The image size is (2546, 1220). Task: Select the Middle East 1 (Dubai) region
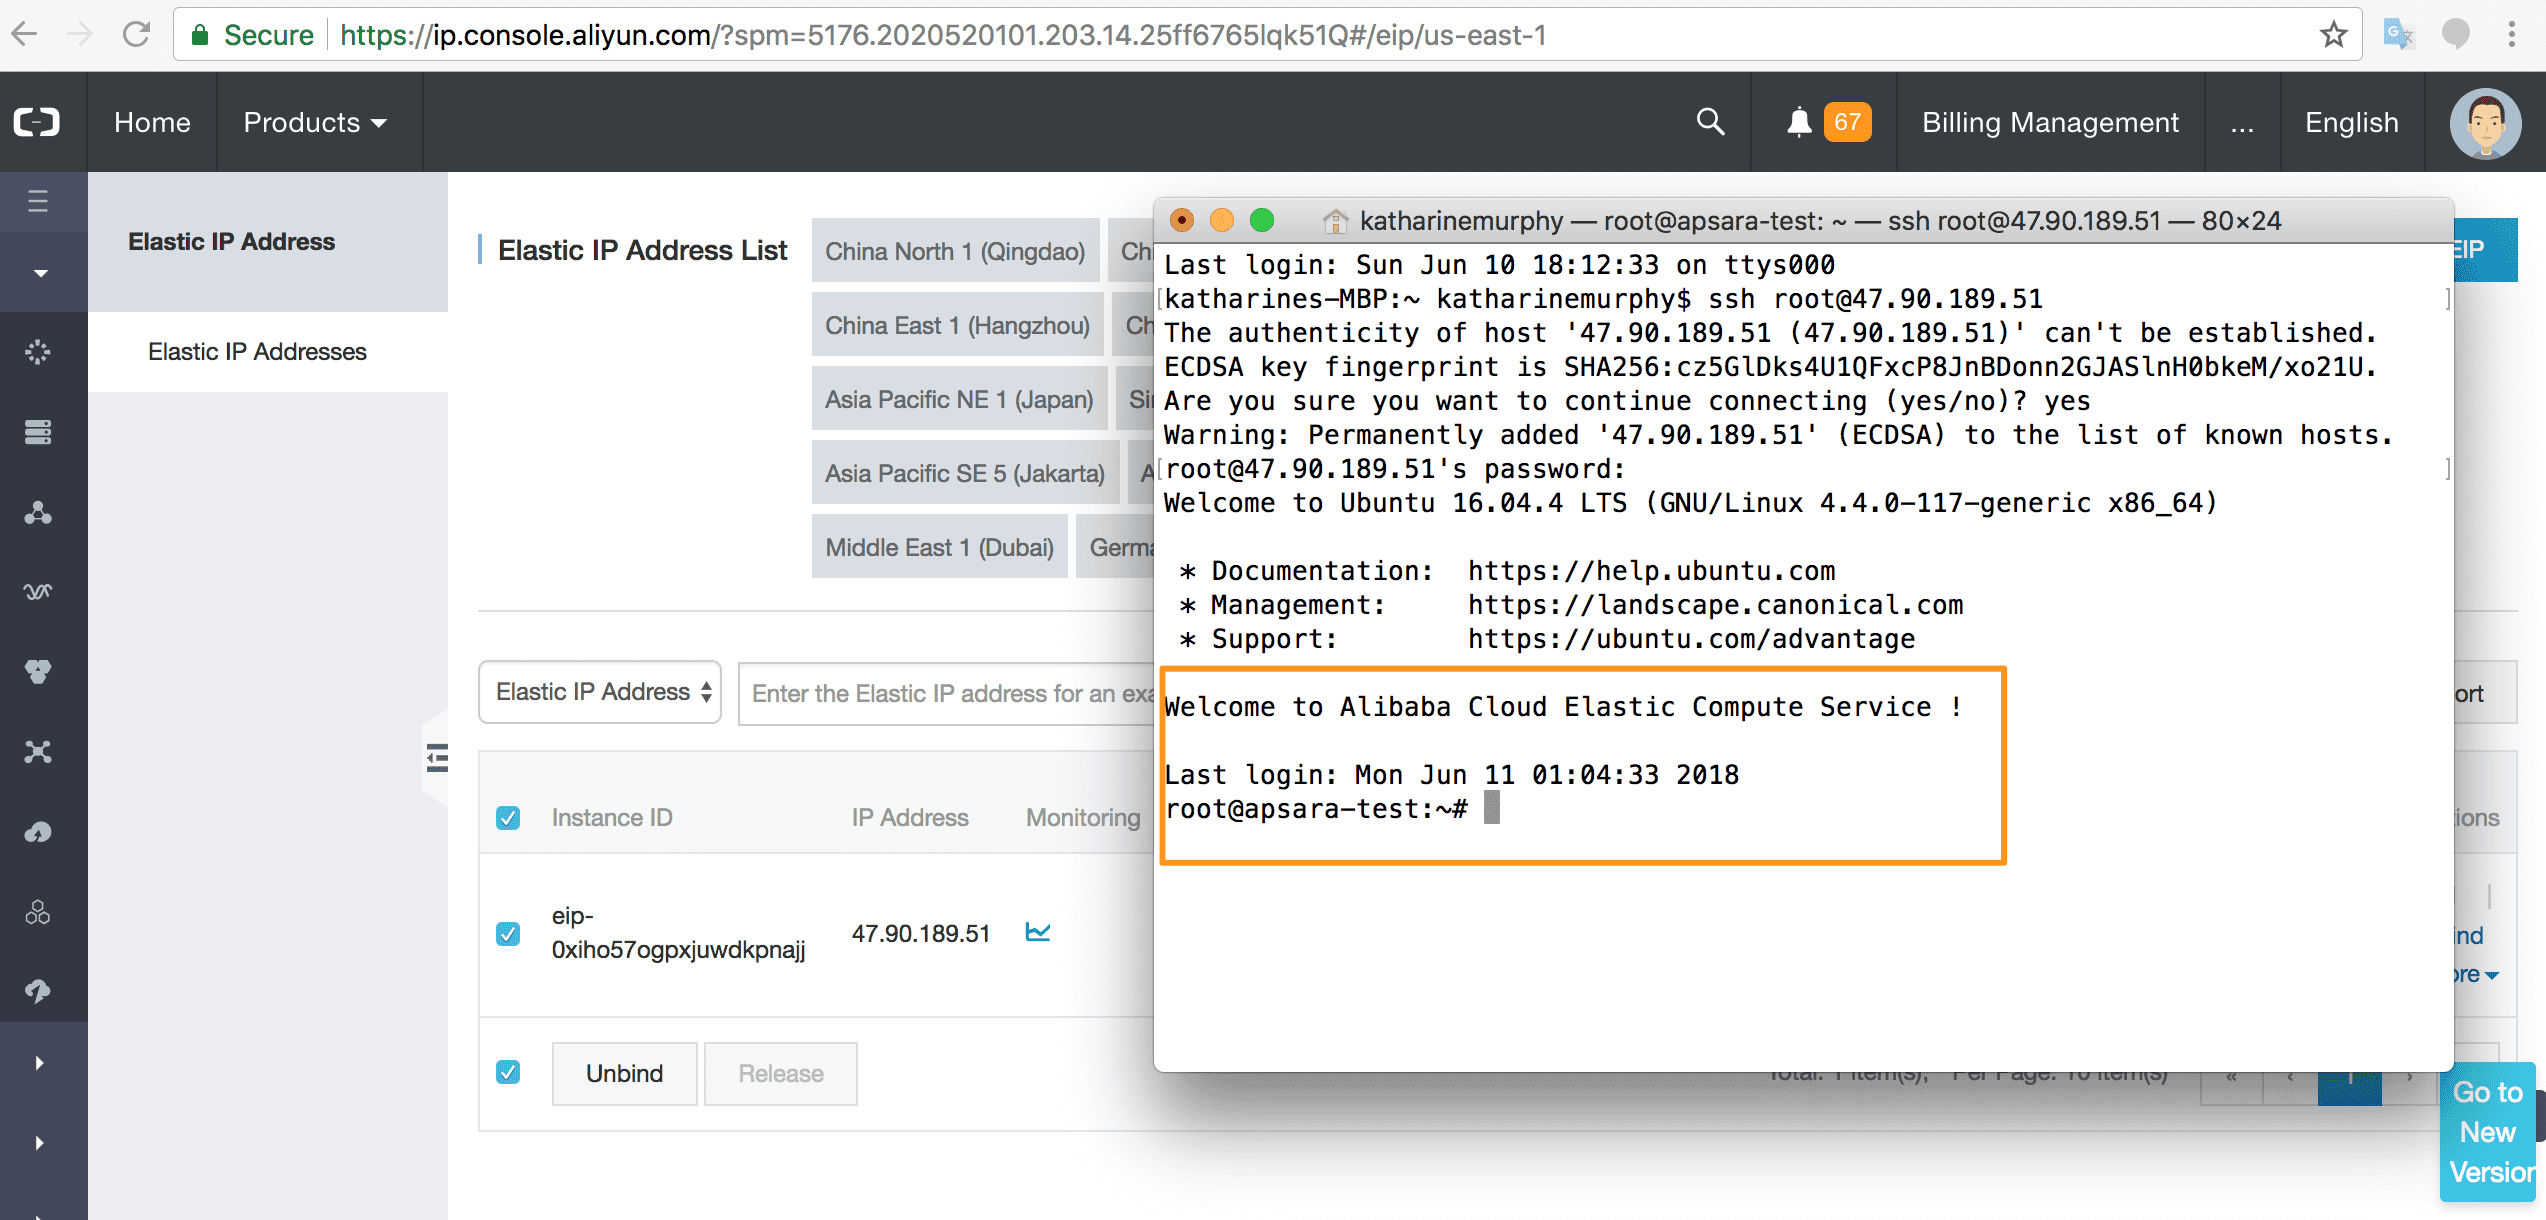click(939, 547)
